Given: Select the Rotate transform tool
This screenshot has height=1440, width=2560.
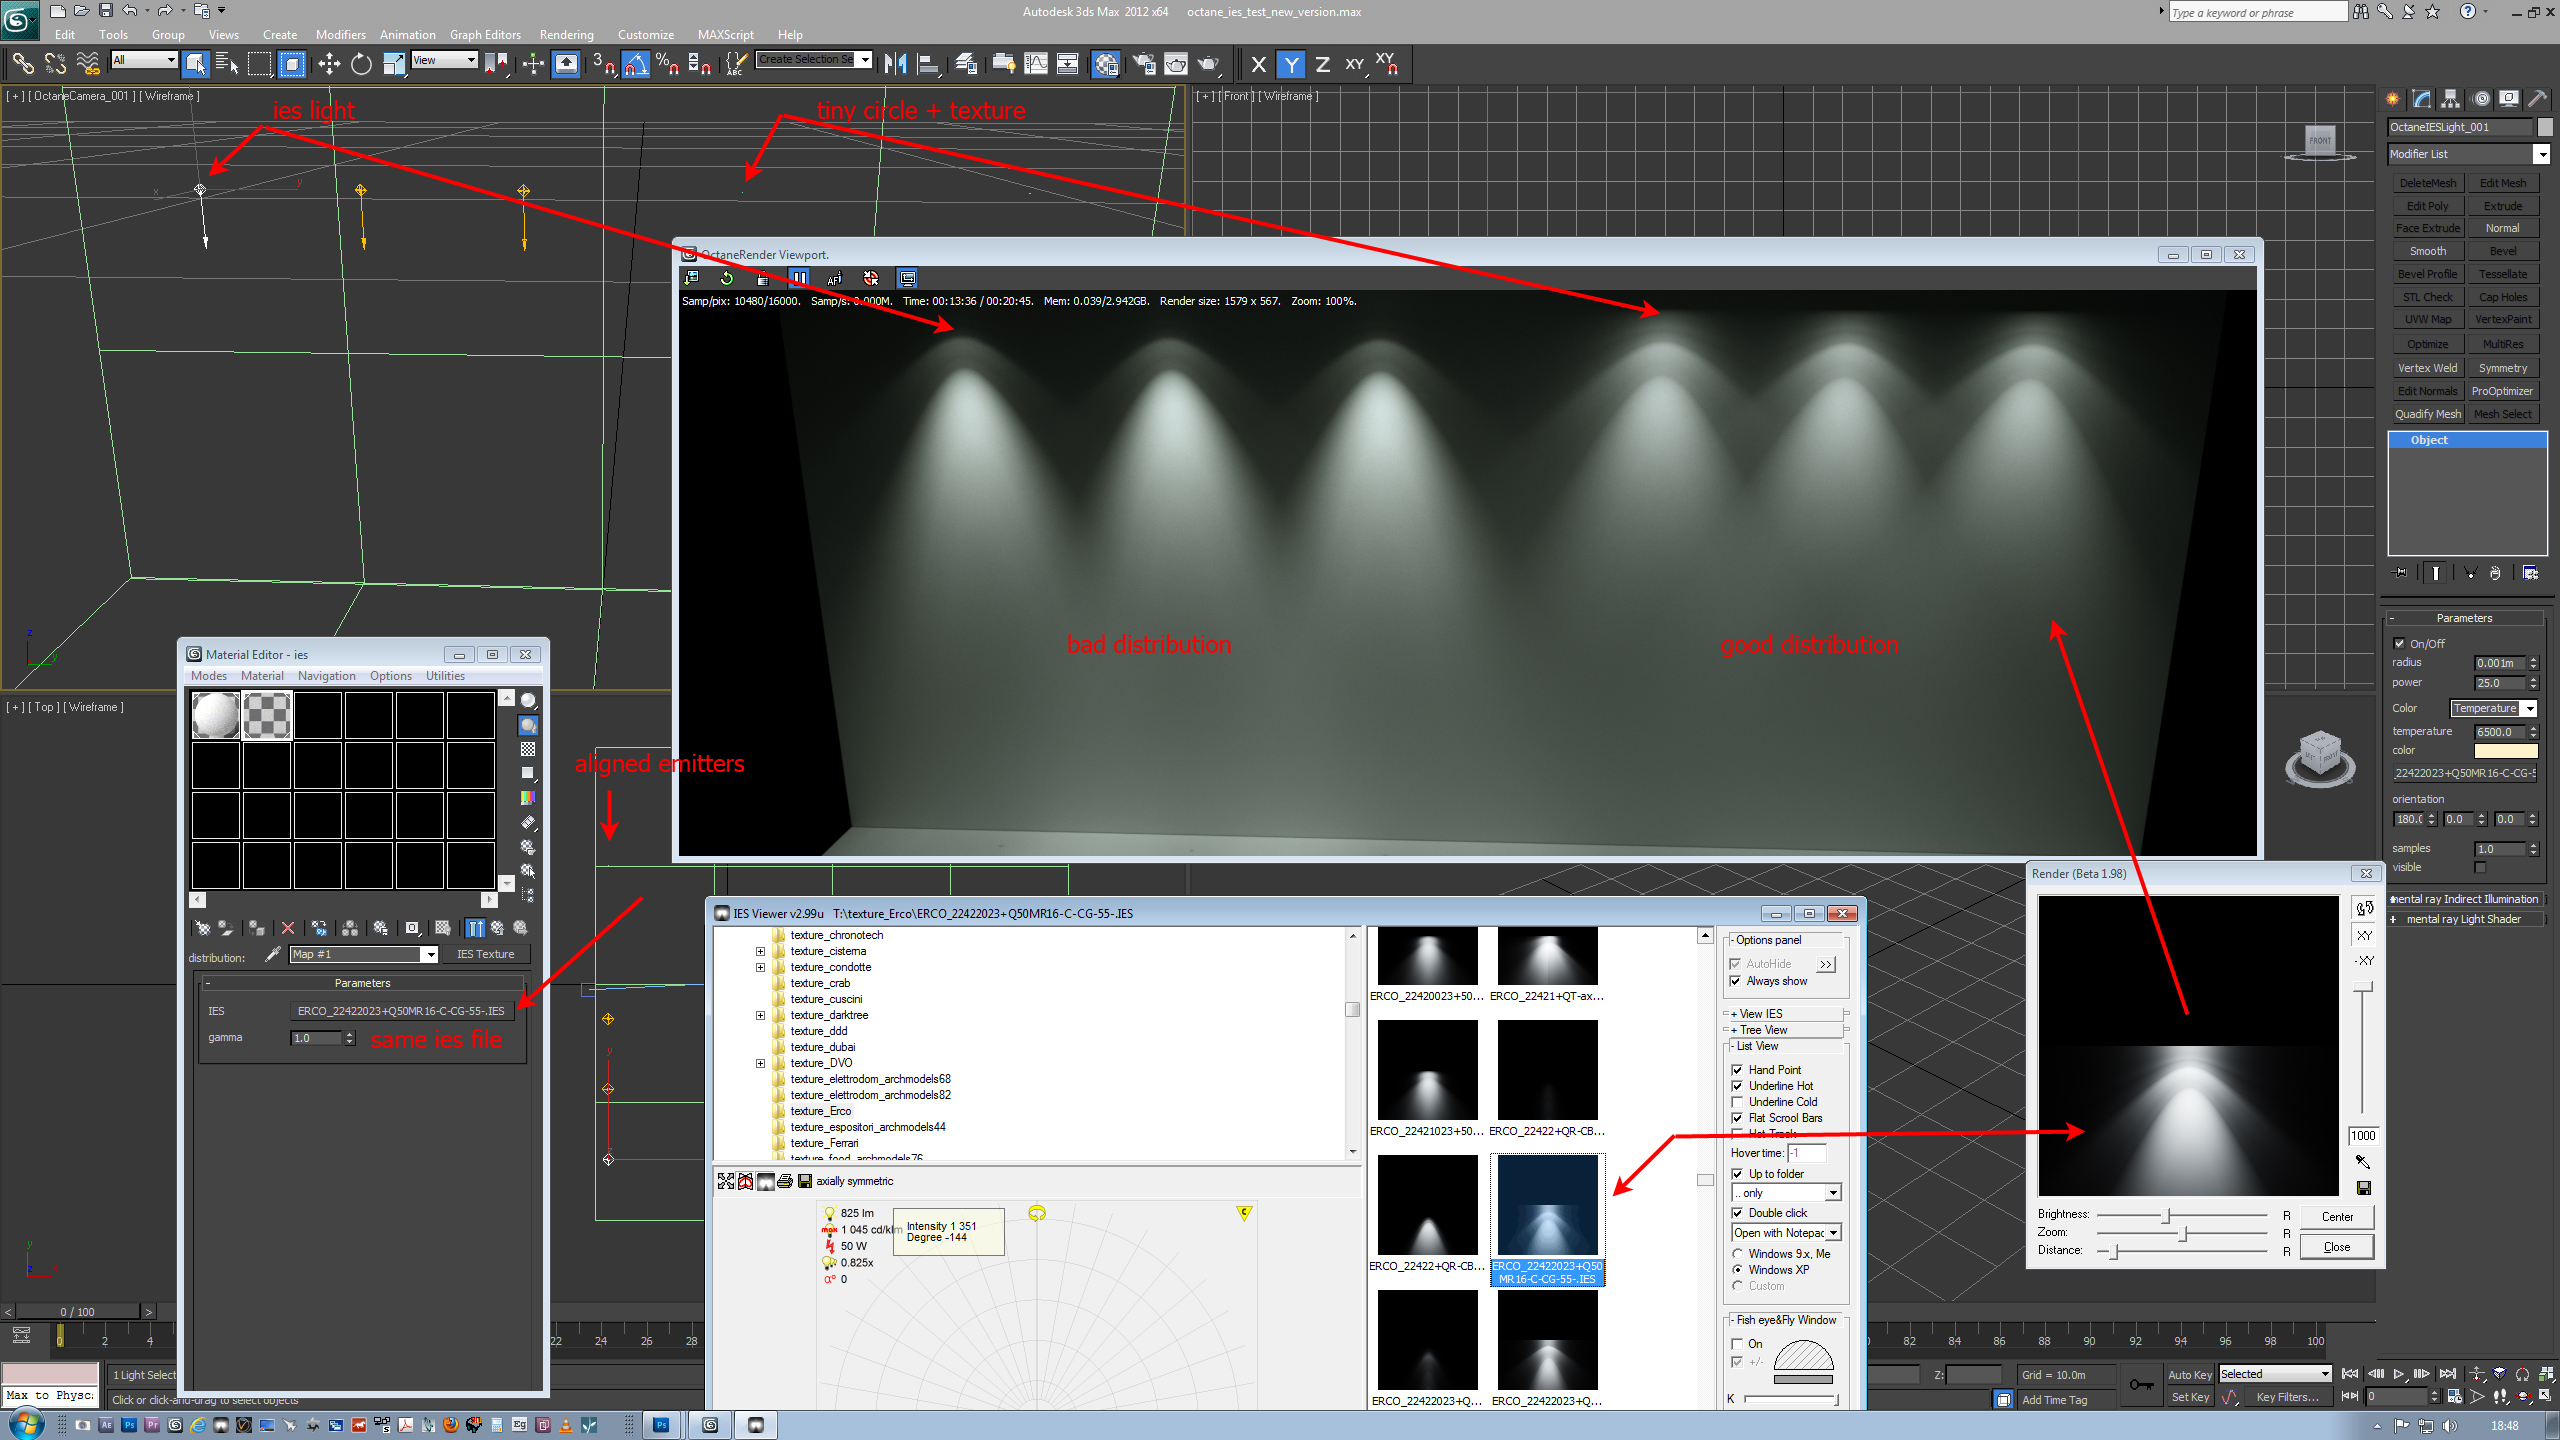Looking at the screenshot, I should point(361,64).
